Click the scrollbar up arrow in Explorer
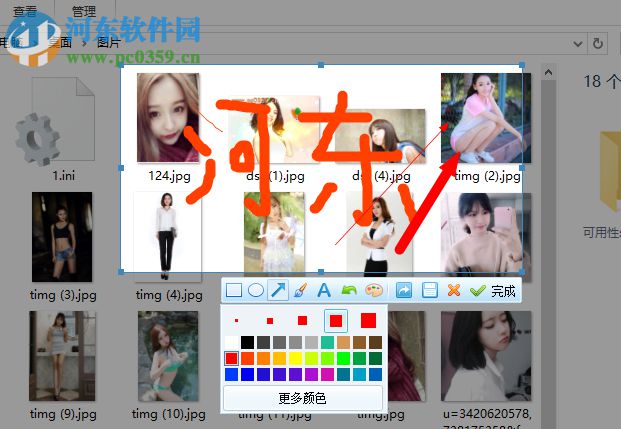The width and height of the screenshot is (621, 429). click(x=549, y=72)
